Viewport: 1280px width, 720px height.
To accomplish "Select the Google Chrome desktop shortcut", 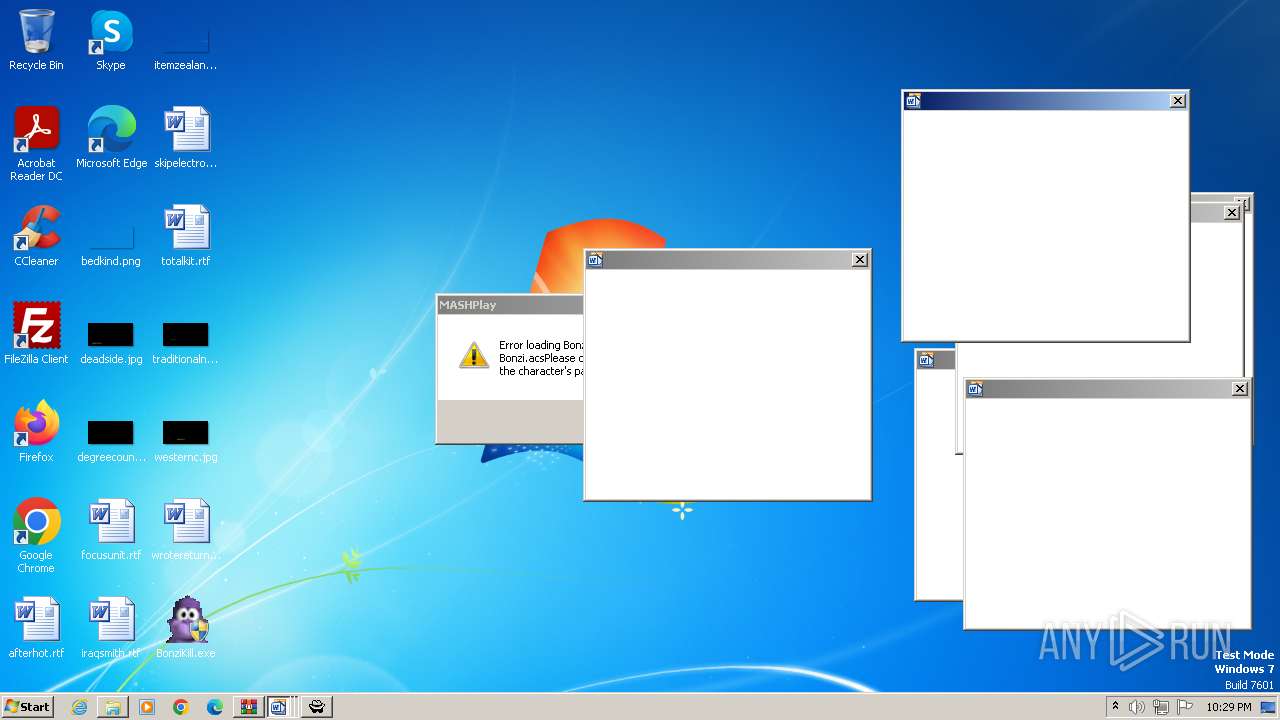I will pos(36,536).
